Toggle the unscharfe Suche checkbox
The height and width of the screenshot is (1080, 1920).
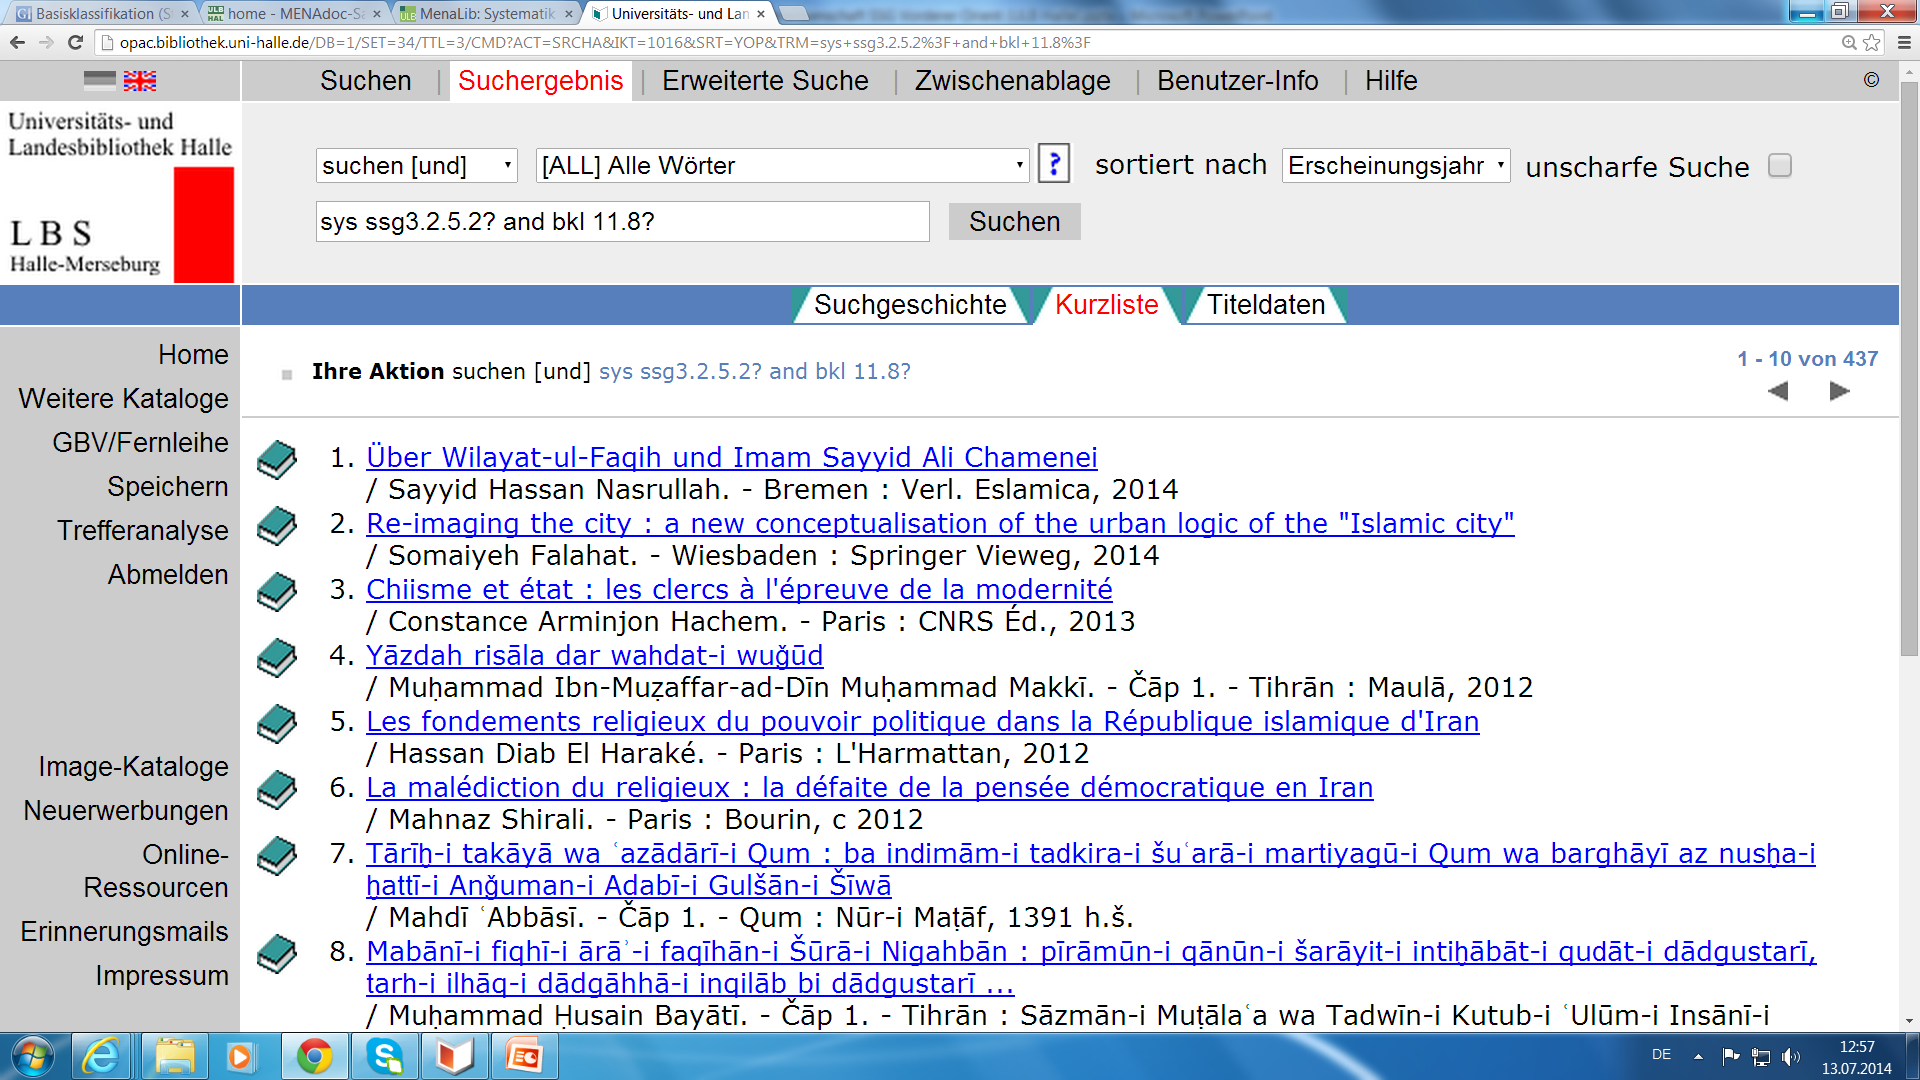point(1780,166)
